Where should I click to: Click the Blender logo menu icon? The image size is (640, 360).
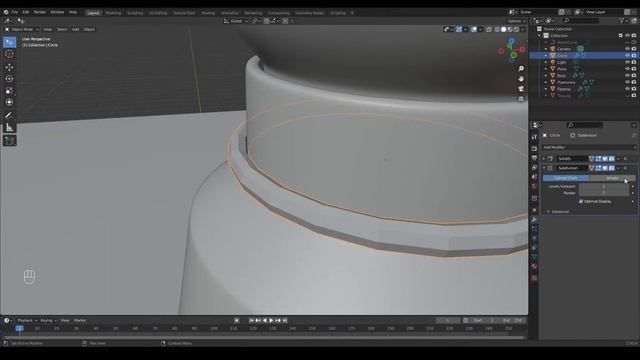click(6, 12)
